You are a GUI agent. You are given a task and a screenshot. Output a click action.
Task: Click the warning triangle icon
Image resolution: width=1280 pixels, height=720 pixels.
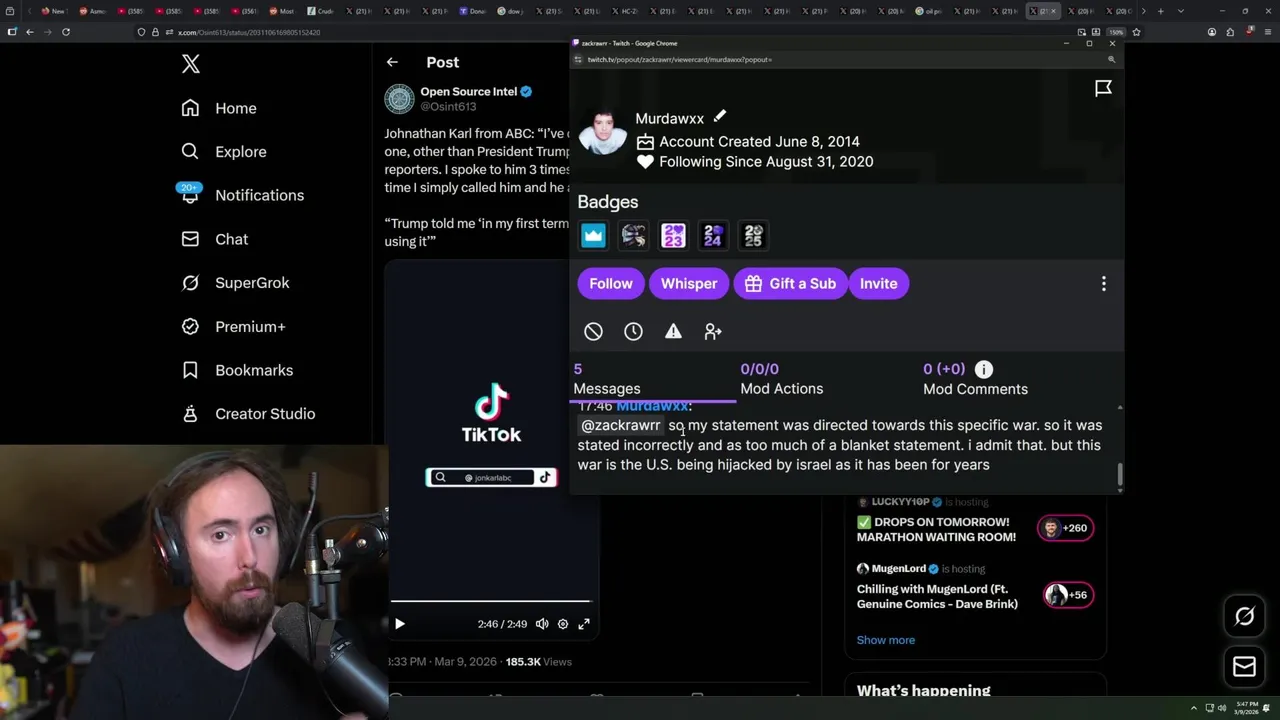[x=673, y=331]
